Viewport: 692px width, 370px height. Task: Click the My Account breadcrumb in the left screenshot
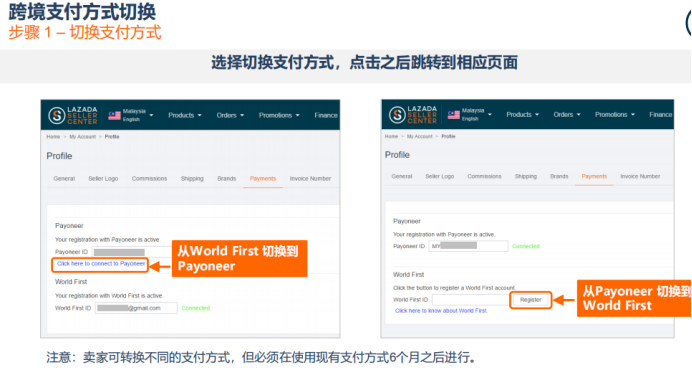point(82,137)
